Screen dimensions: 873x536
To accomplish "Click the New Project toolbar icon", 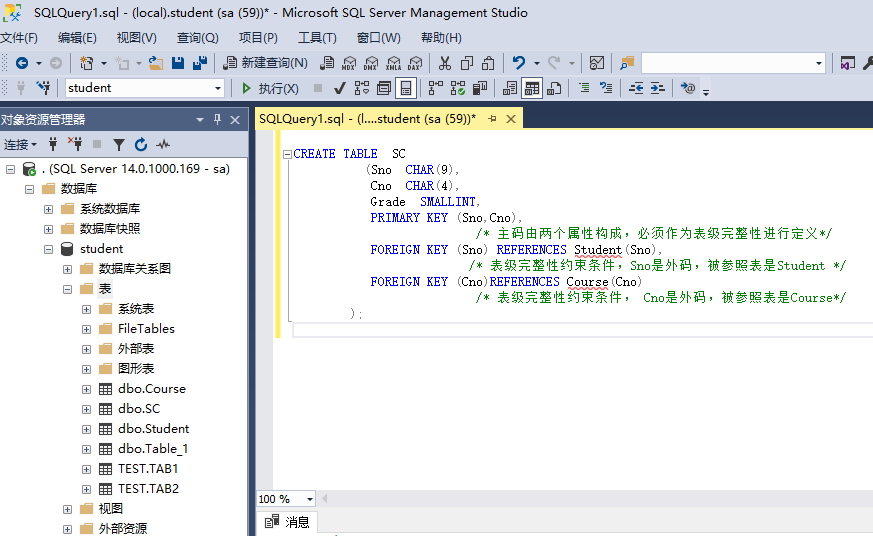I will click(86, 63).
